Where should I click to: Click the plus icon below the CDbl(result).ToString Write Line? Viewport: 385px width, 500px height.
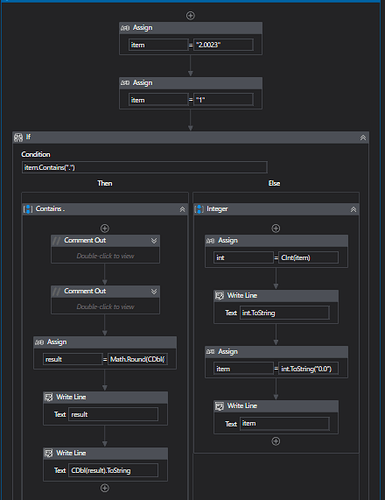click(x=105, y=488)
